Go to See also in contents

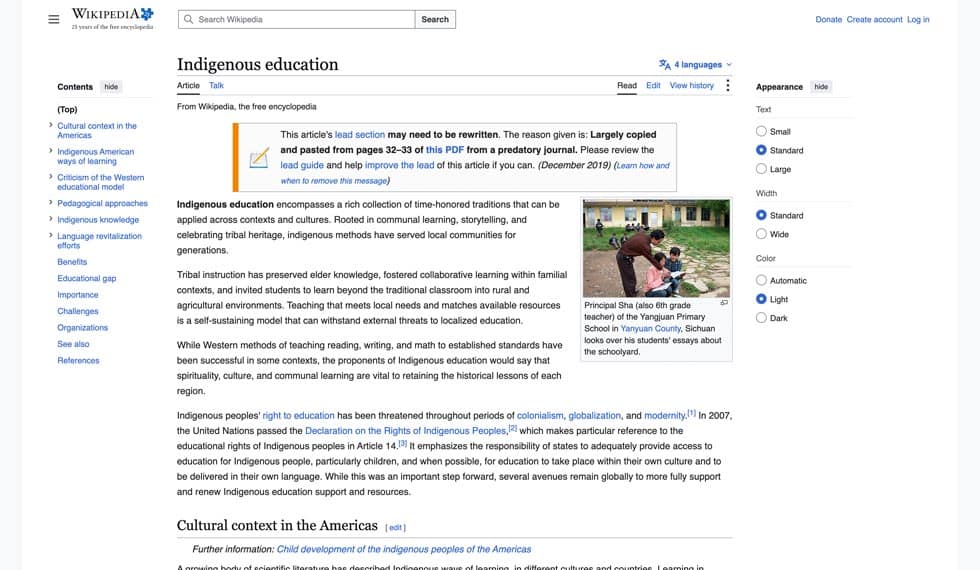coord(73,344)
